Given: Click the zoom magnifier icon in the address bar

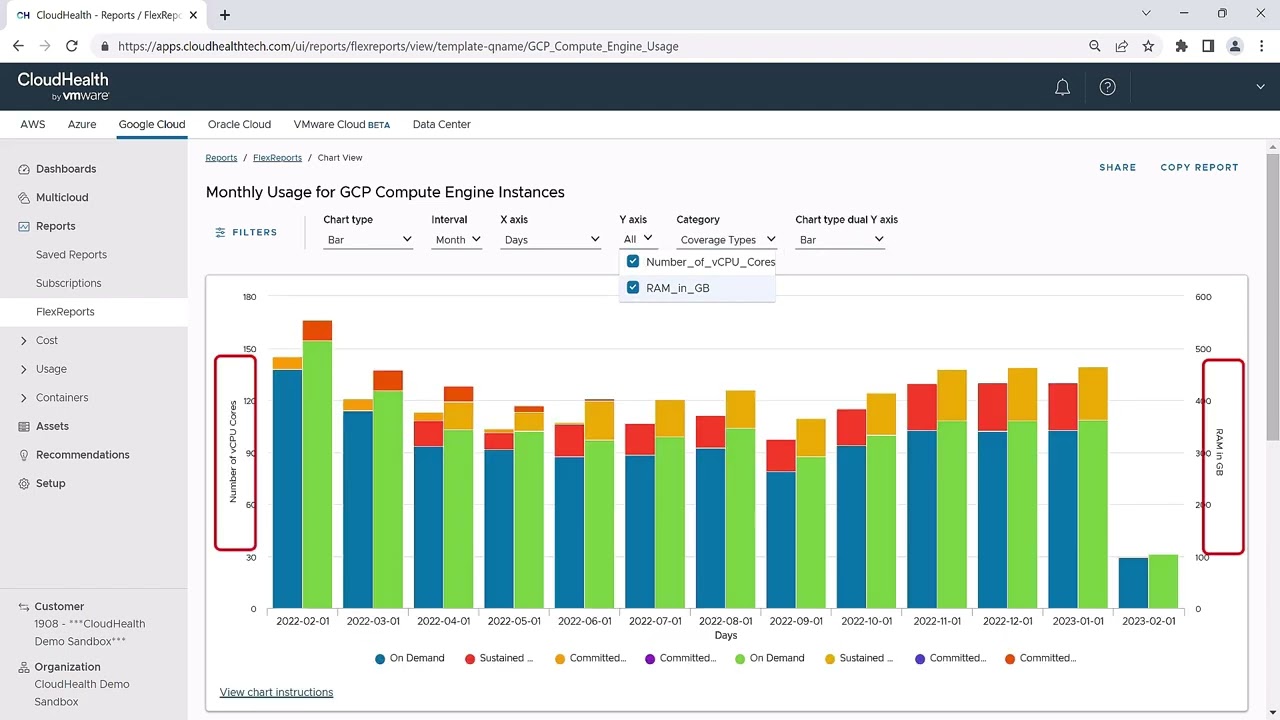Looking at the screenshot, I should click(1095, 46).
